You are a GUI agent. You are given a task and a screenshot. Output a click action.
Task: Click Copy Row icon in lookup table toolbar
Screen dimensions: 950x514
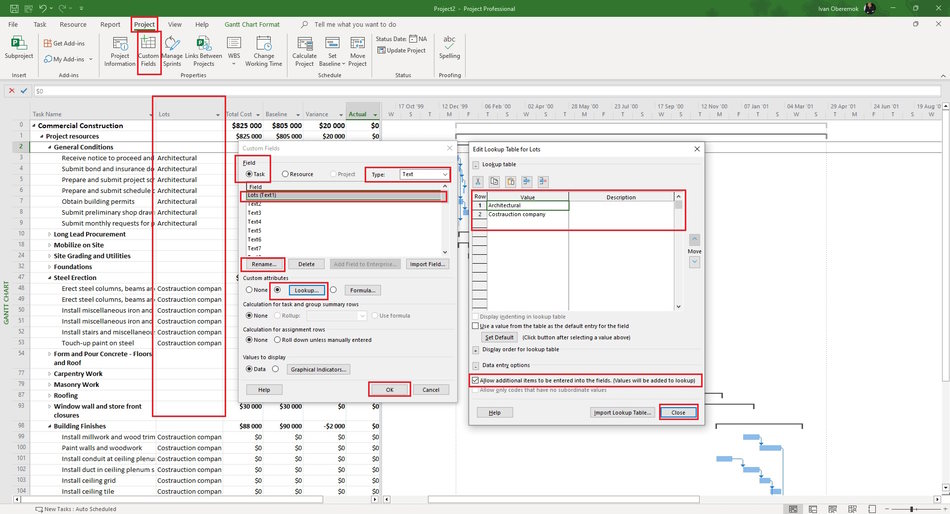tap(494, 181)
